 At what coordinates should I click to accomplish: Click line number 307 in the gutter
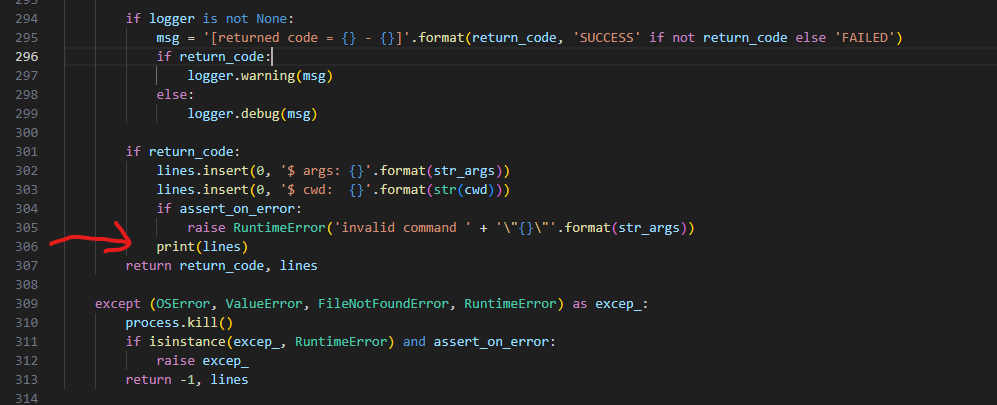(x=27, y=266)
